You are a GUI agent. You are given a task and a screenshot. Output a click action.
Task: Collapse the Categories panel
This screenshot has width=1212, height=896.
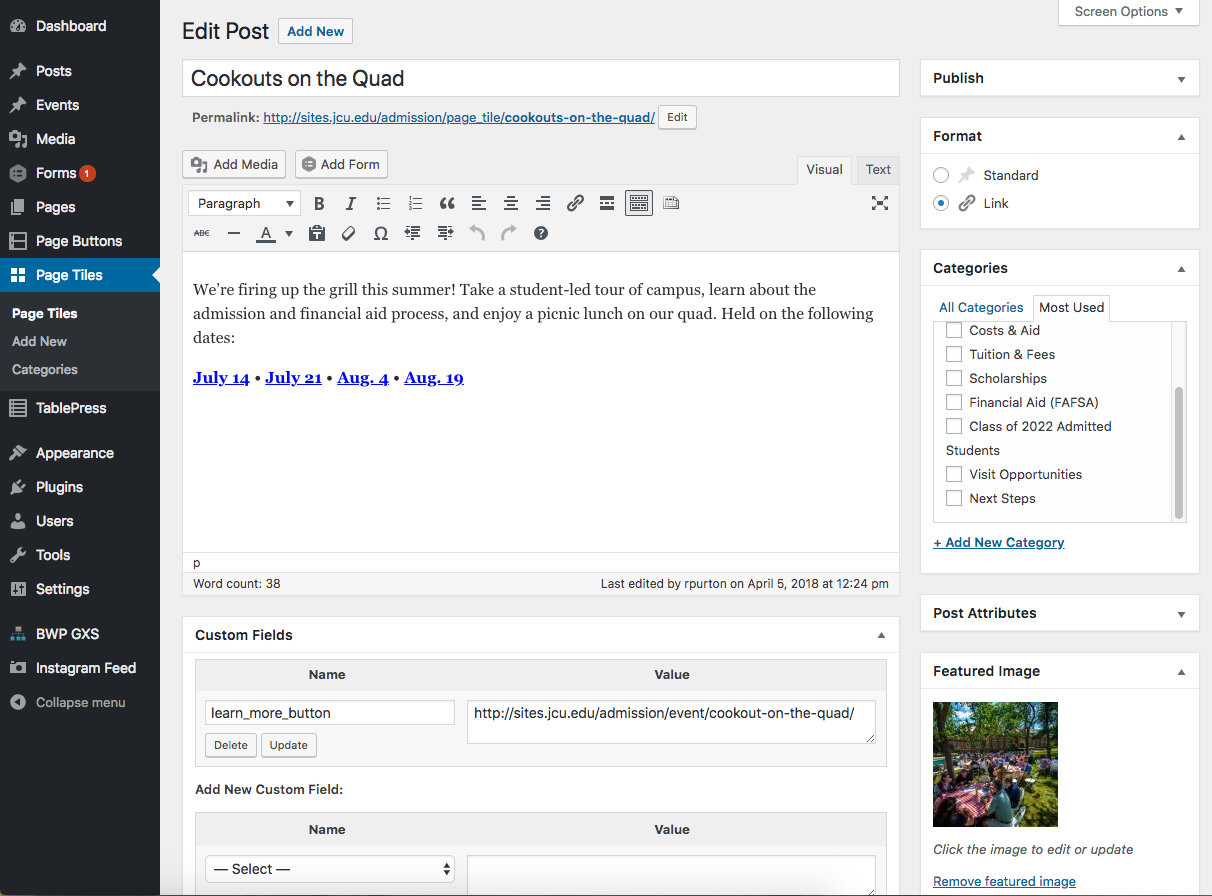(1181, 269)
